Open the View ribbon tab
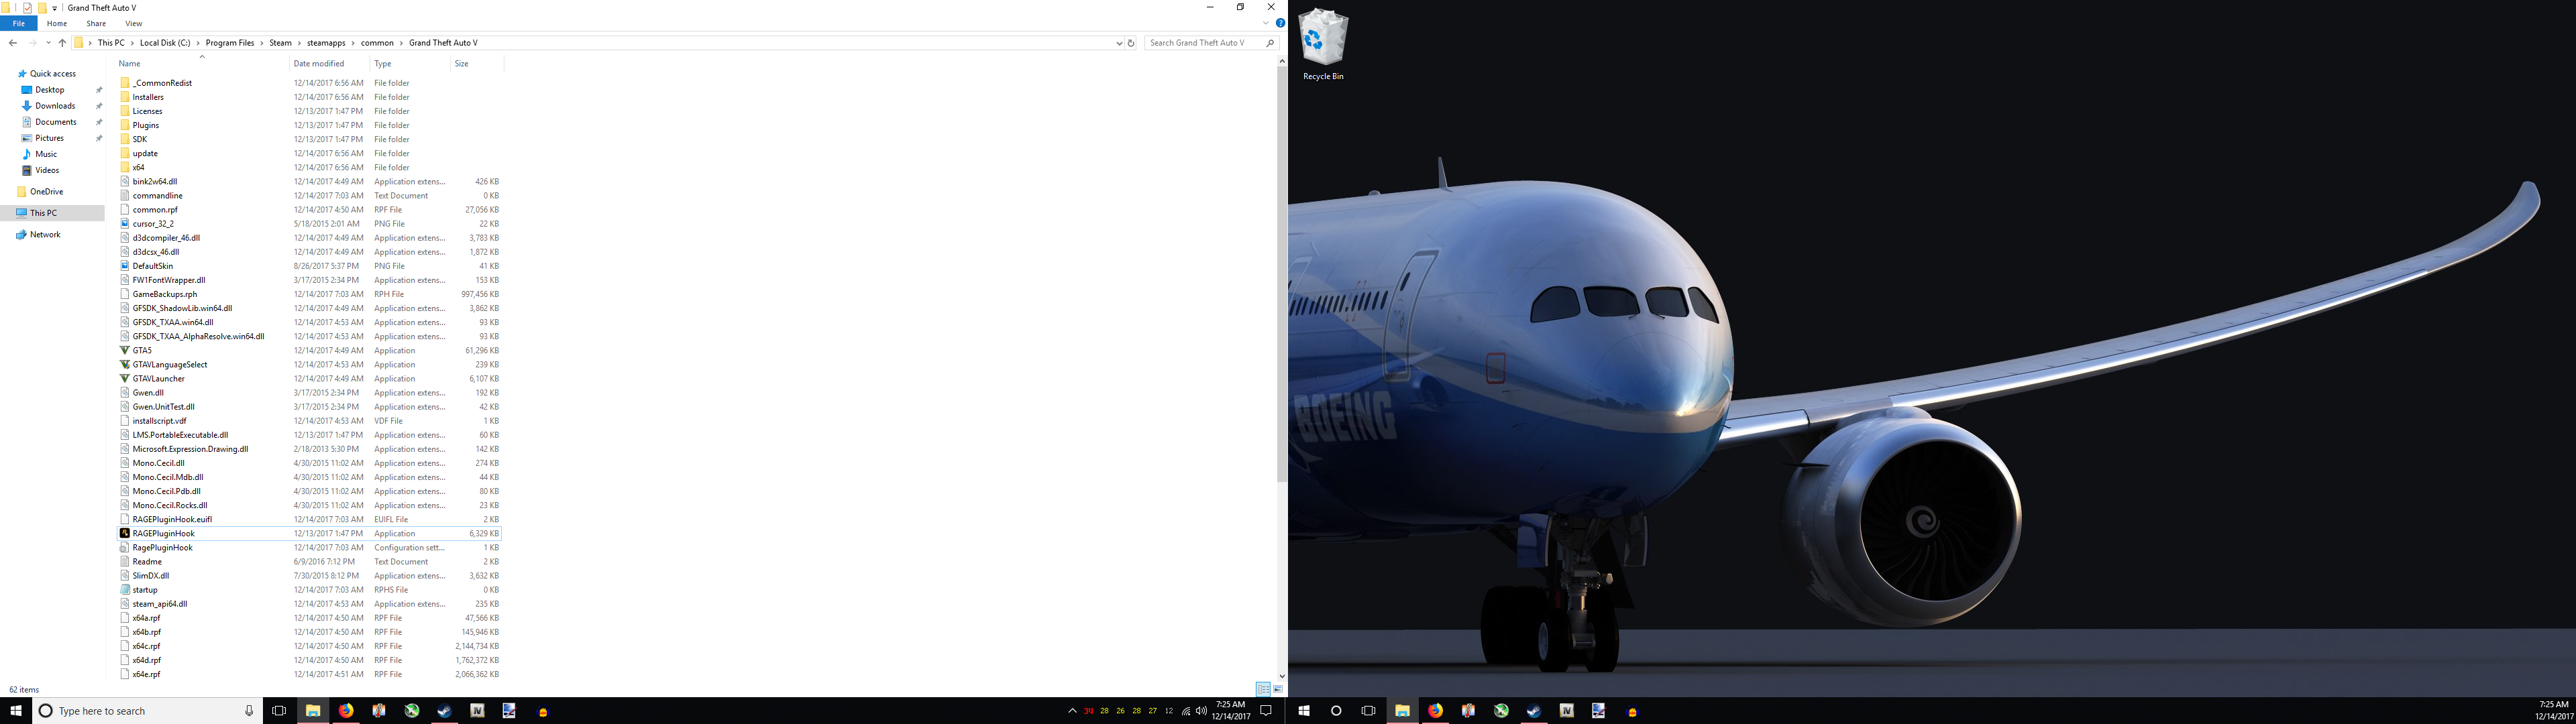 coord(133,23)
